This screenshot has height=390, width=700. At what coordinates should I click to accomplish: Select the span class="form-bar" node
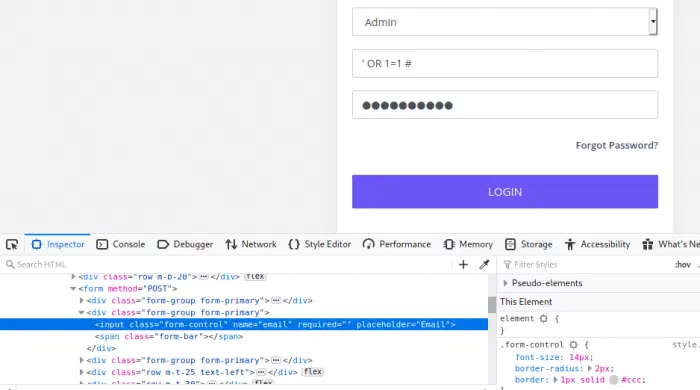(169, 336)
